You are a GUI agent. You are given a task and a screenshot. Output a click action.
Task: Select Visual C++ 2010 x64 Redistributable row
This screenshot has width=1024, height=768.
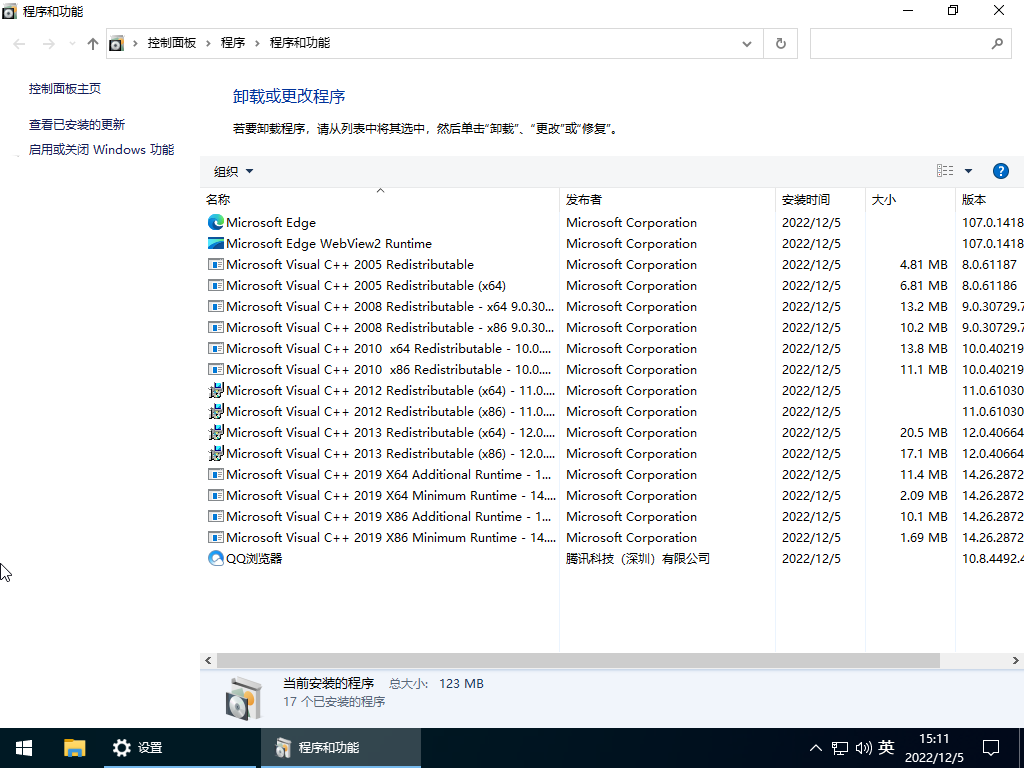pyautogui.click(x=612, y=348)
